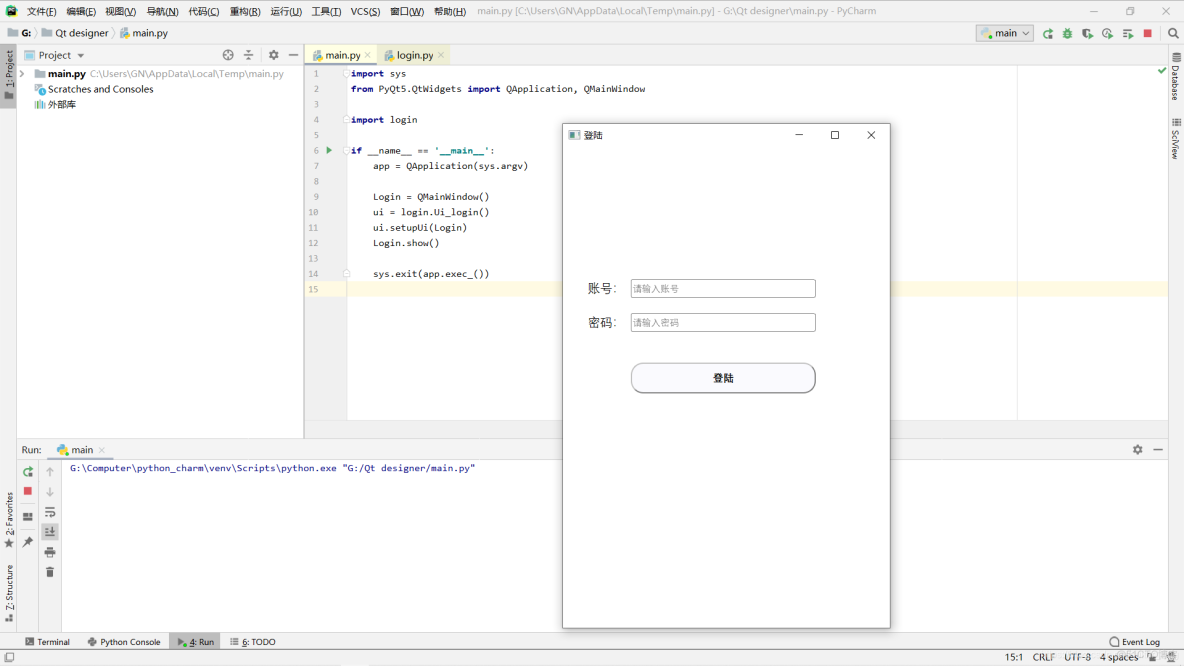
Task: Collapse all in the Project tree
Action: (x=248, y=55)
